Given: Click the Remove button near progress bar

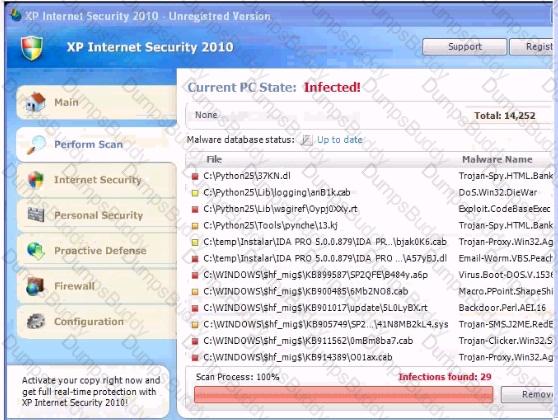Looking at the screenshot, I should pos(528,394).
